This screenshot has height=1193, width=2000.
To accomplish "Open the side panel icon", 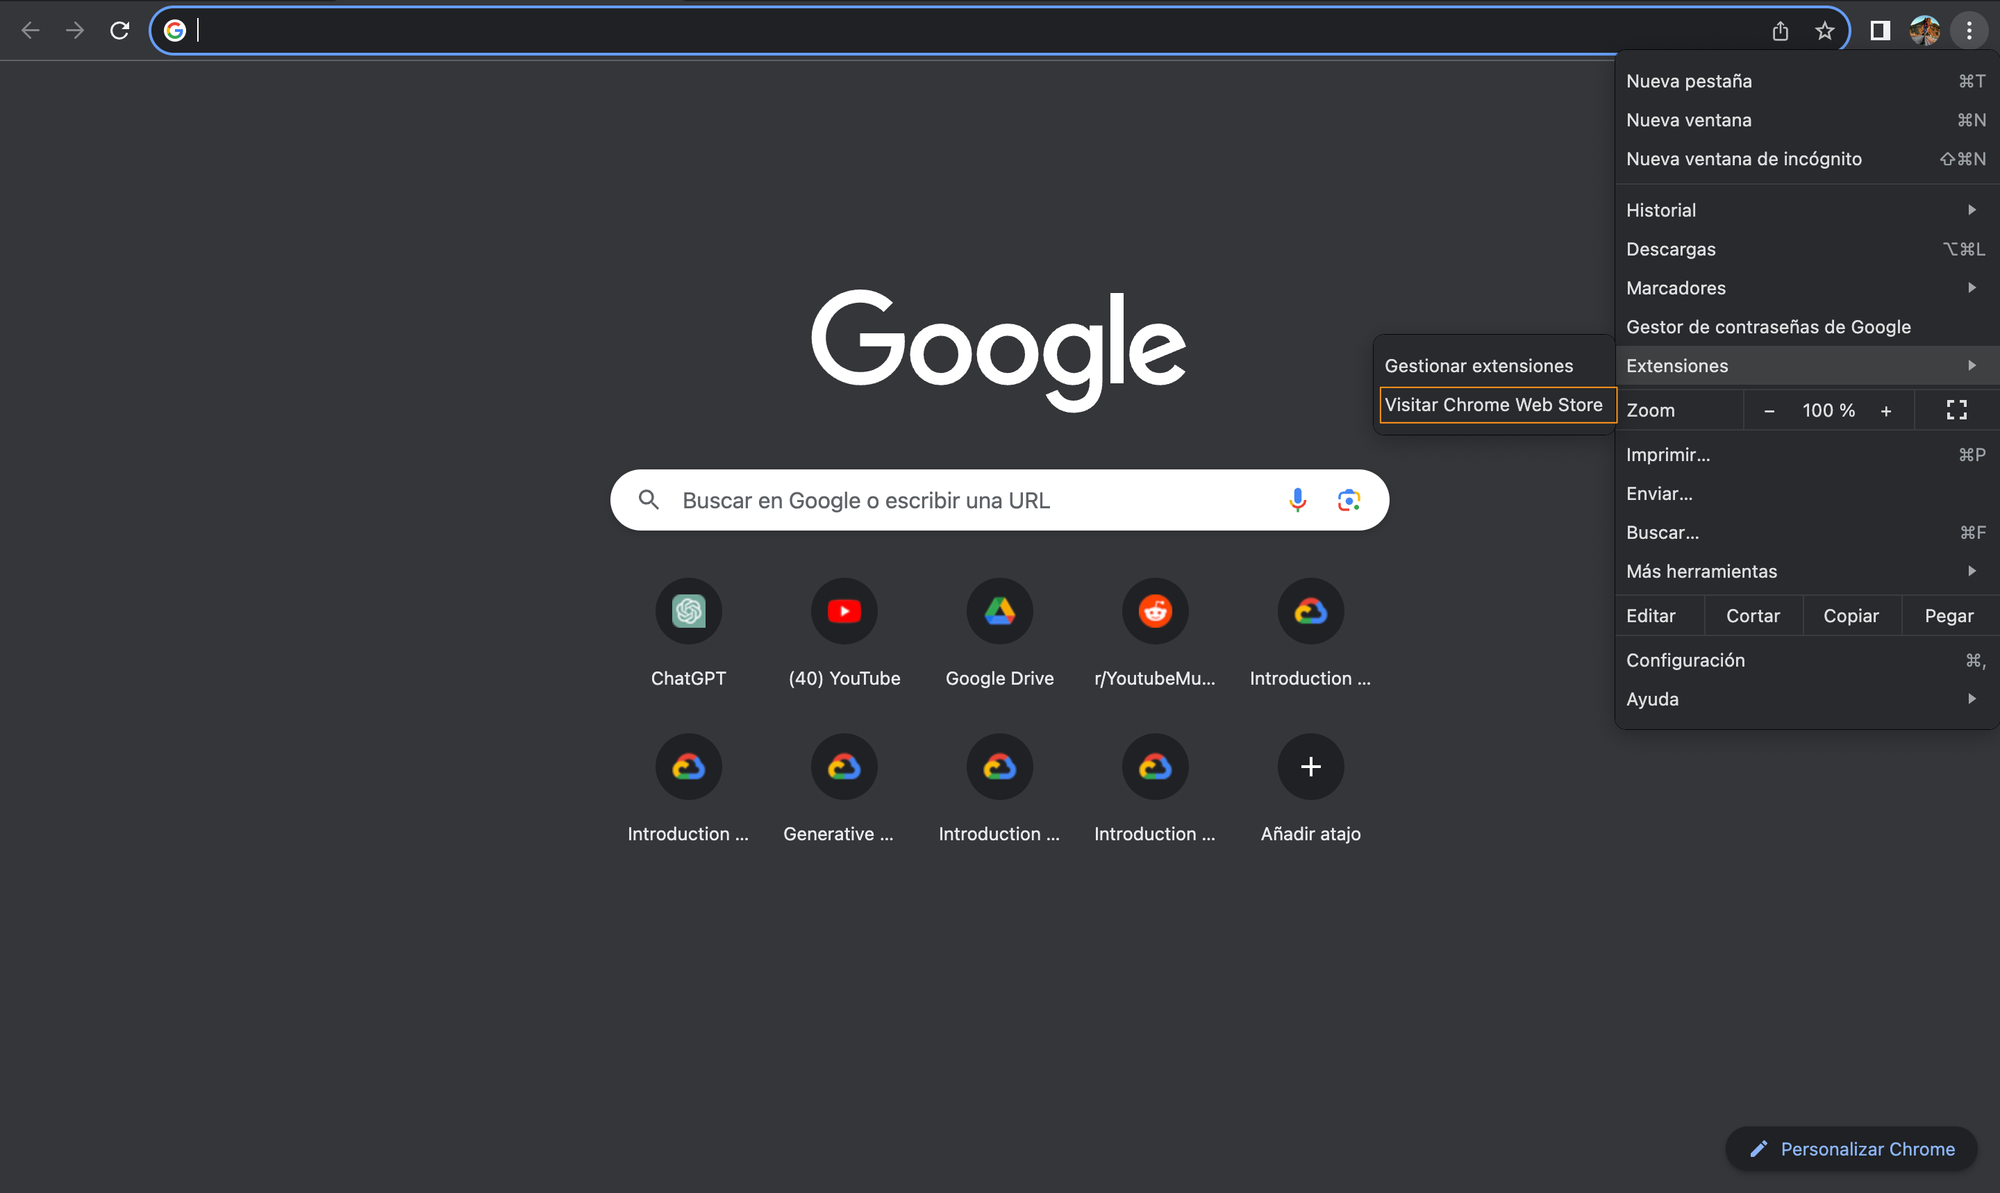I will point(1880,31).
